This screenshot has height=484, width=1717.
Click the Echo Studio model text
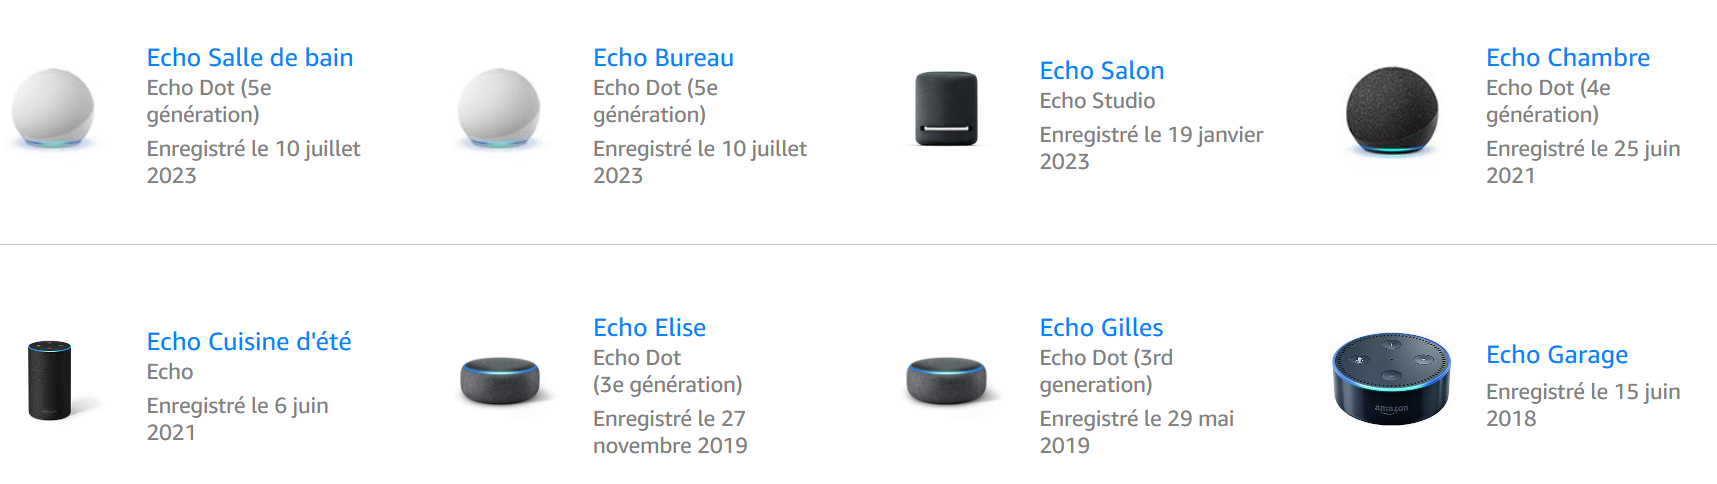(1097, 101)
